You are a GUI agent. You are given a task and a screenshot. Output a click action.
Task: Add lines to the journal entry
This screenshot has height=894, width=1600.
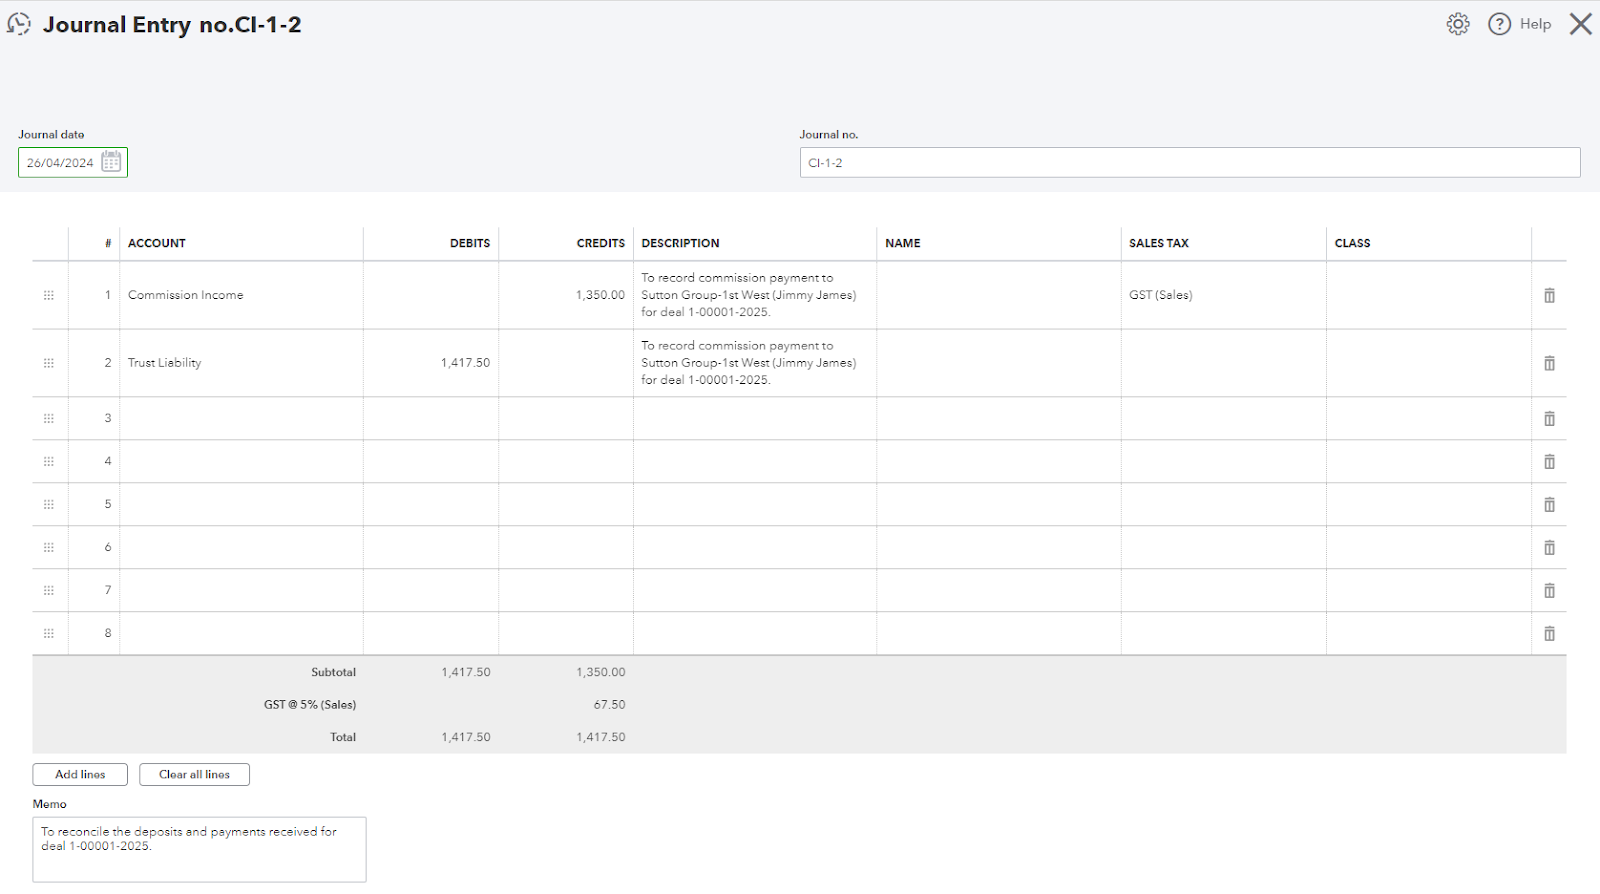coord(80,774)
